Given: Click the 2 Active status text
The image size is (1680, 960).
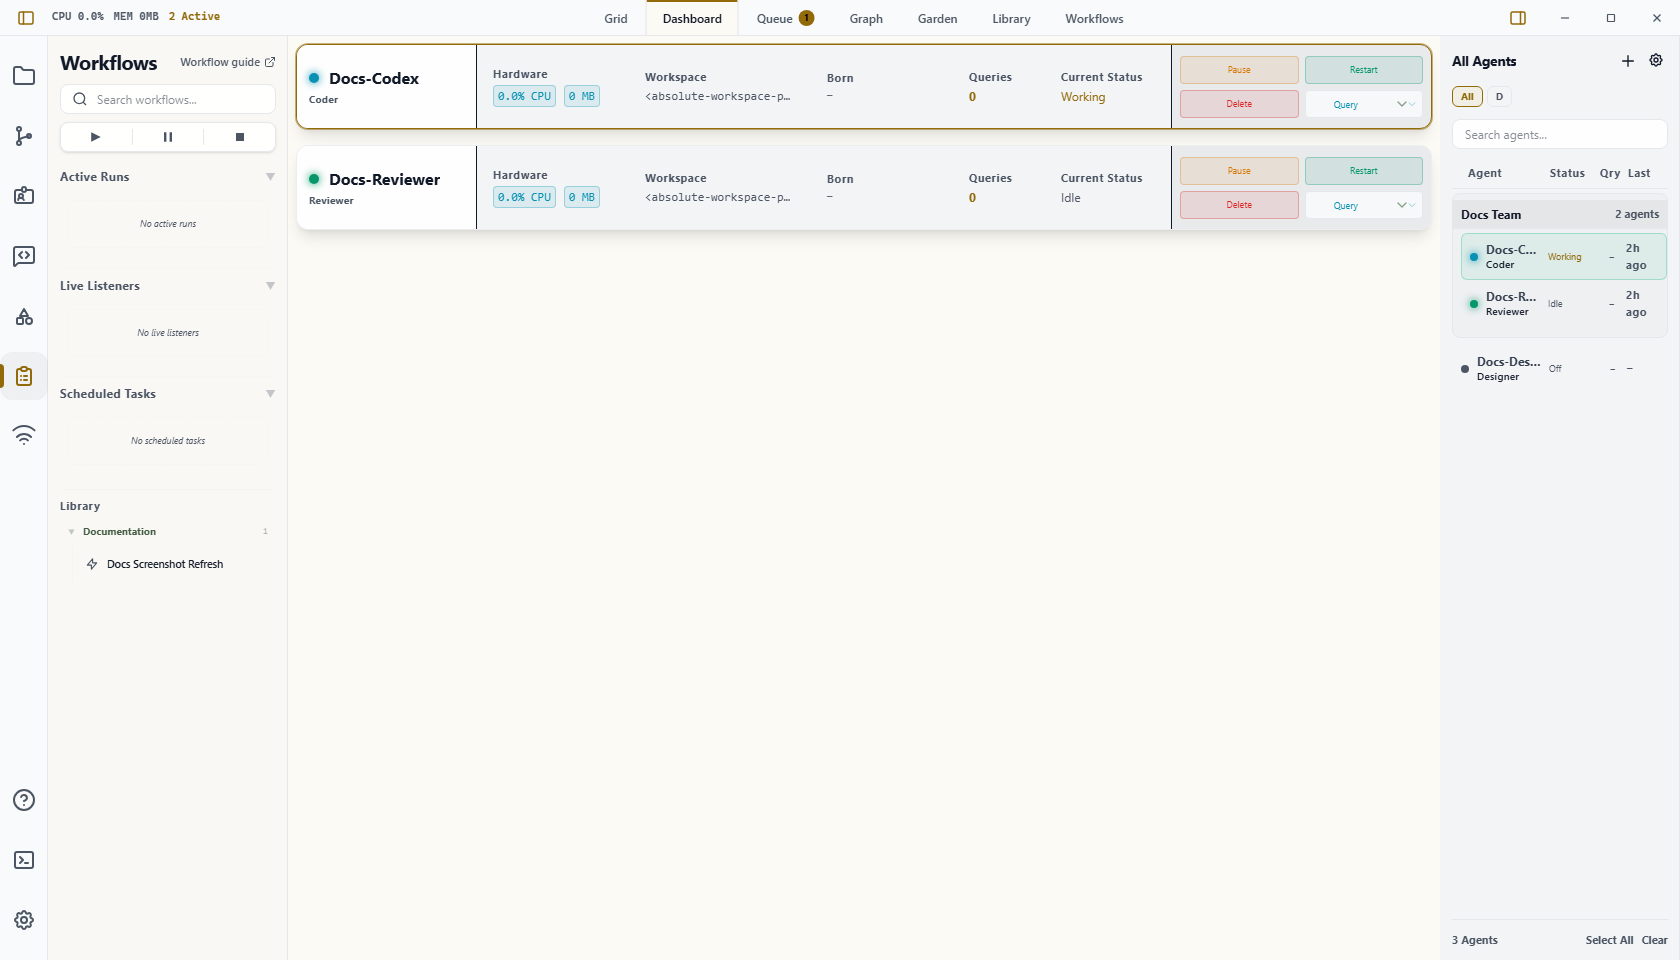Looking at the screenshot, I should click(x=194, y=16).
